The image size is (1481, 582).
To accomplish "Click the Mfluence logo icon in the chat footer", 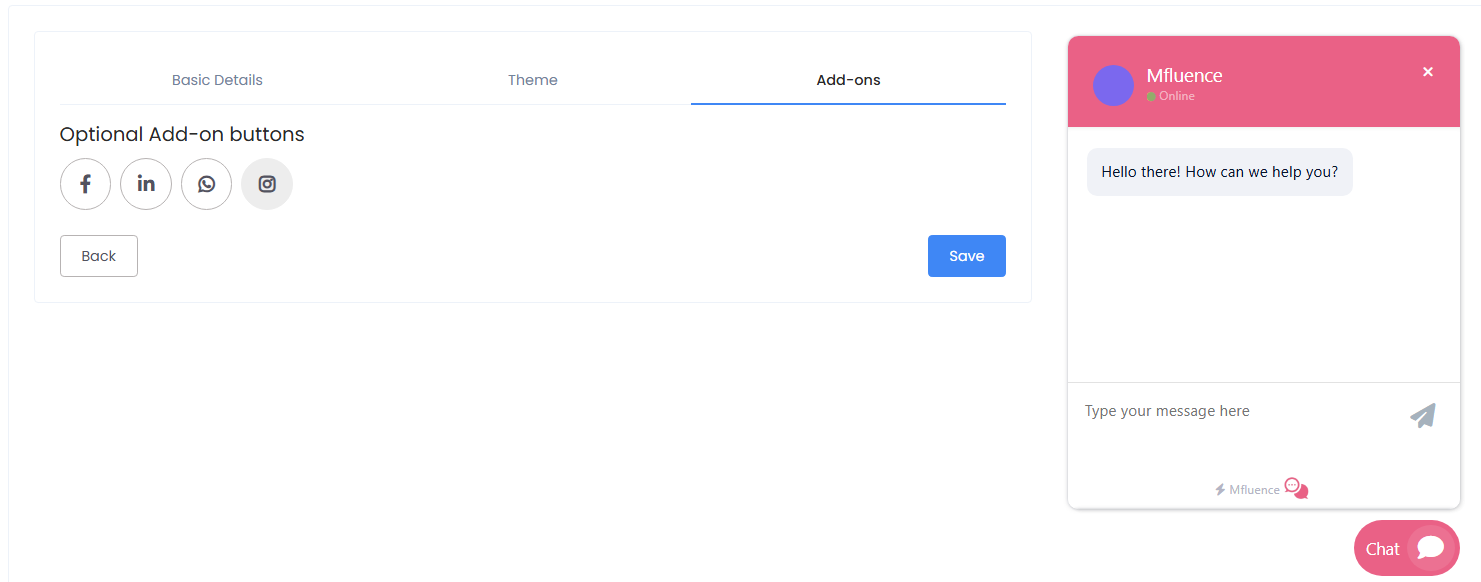I will coord(1296,488).
